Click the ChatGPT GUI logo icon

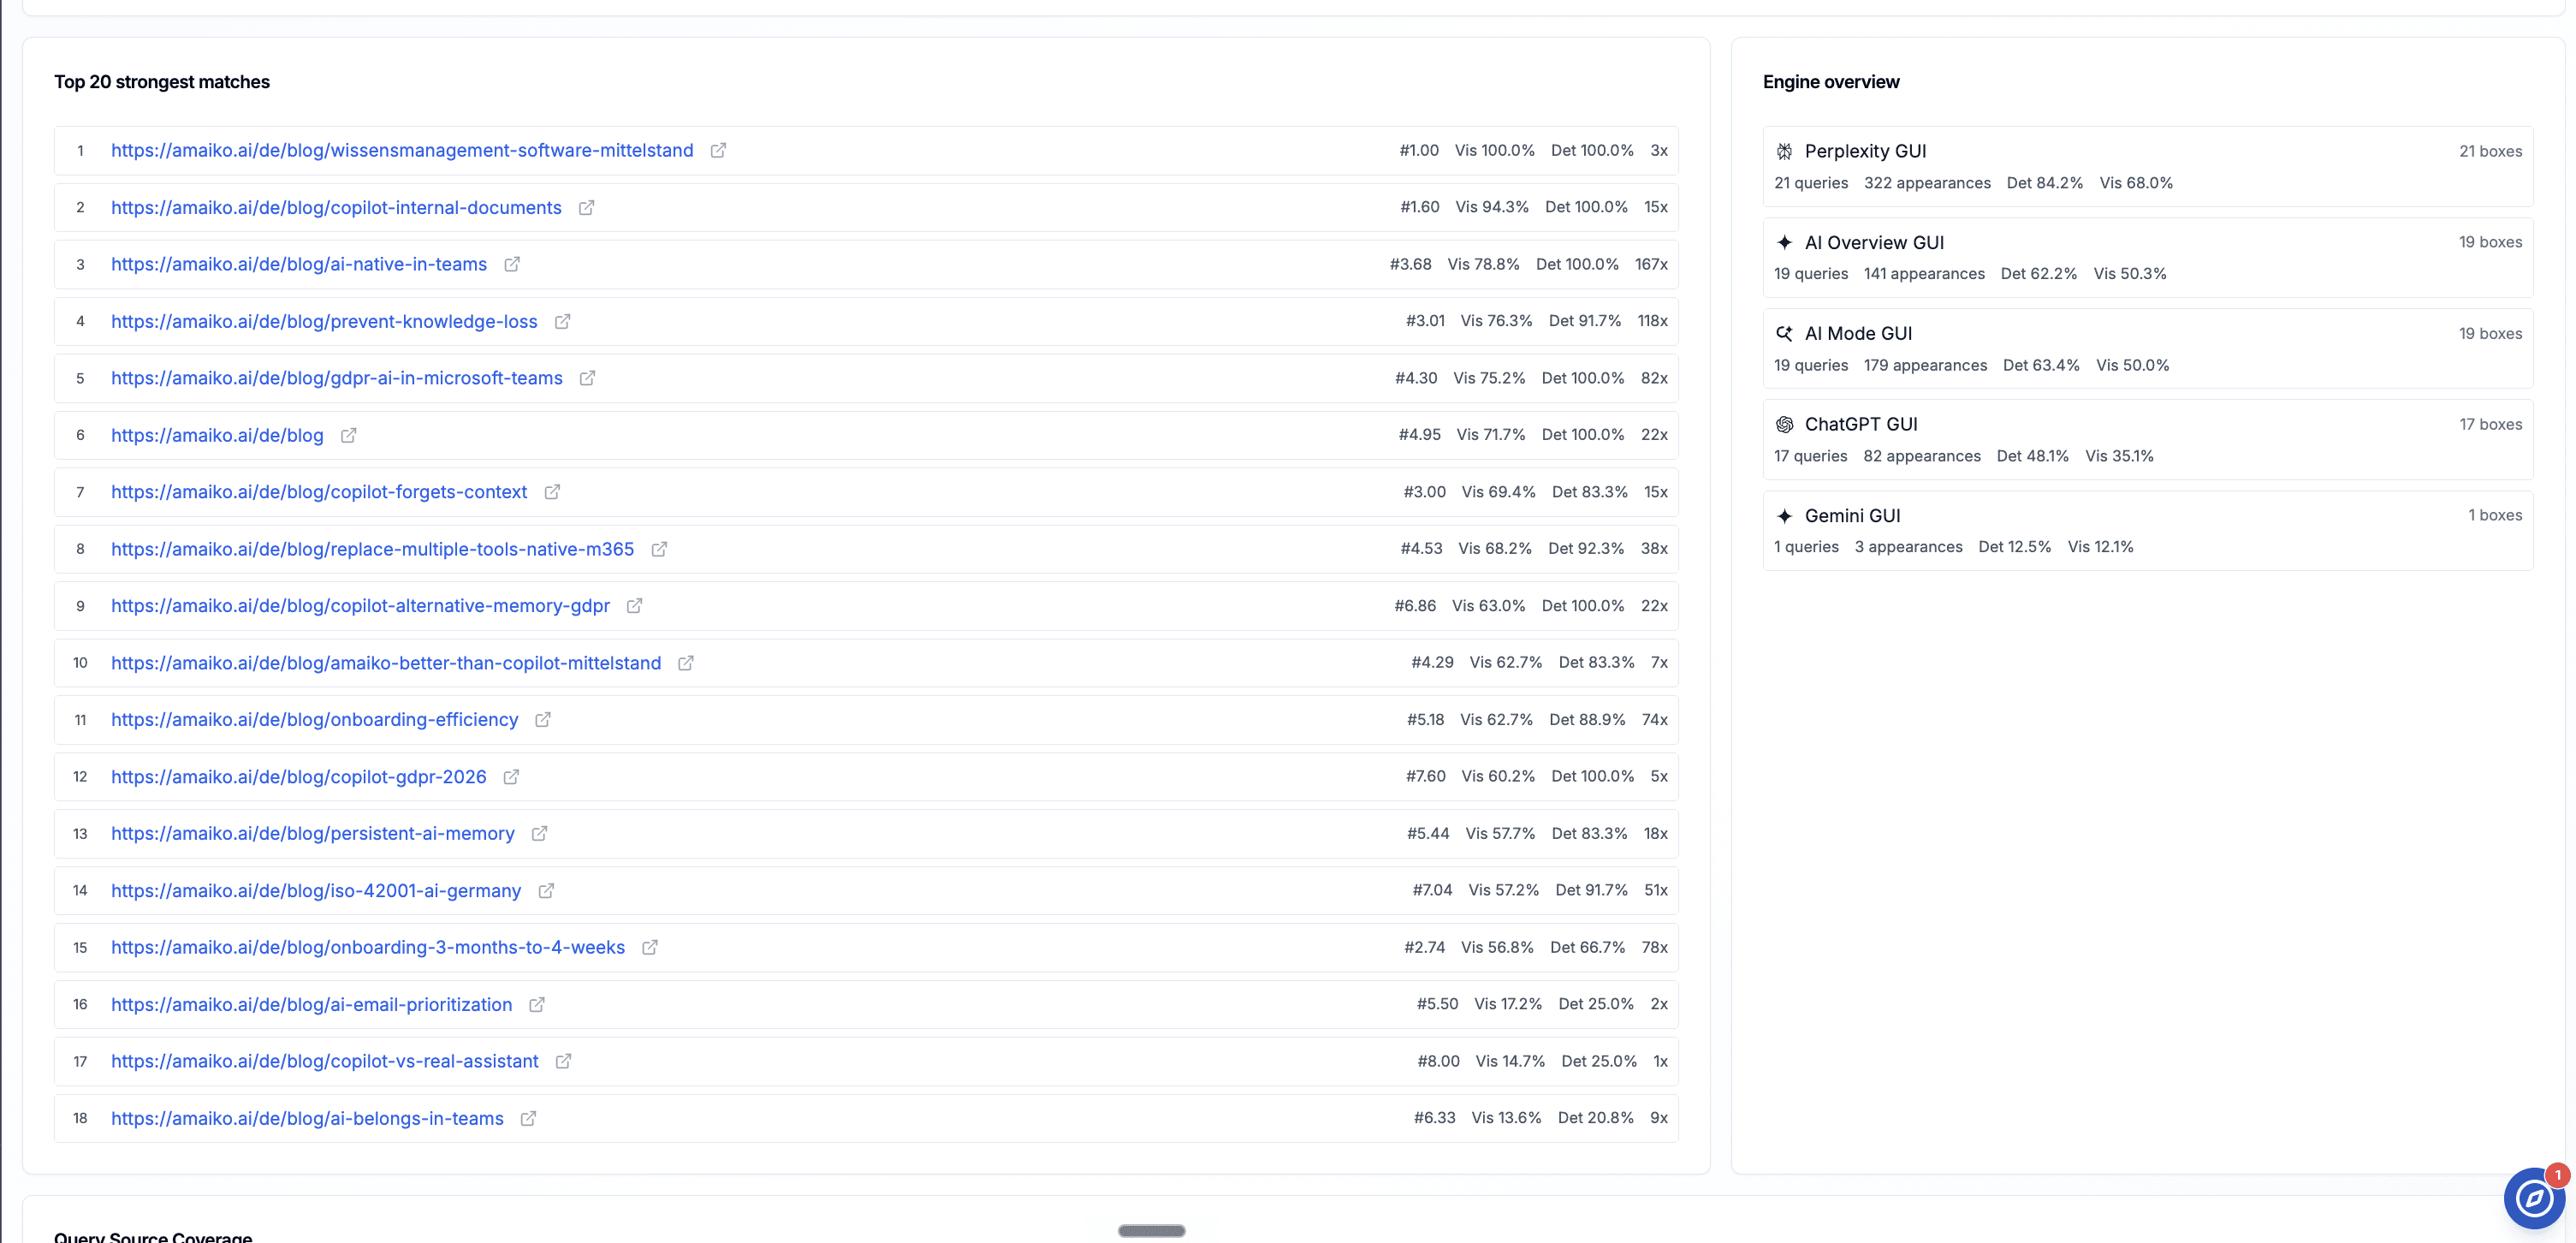(1784, 424)
